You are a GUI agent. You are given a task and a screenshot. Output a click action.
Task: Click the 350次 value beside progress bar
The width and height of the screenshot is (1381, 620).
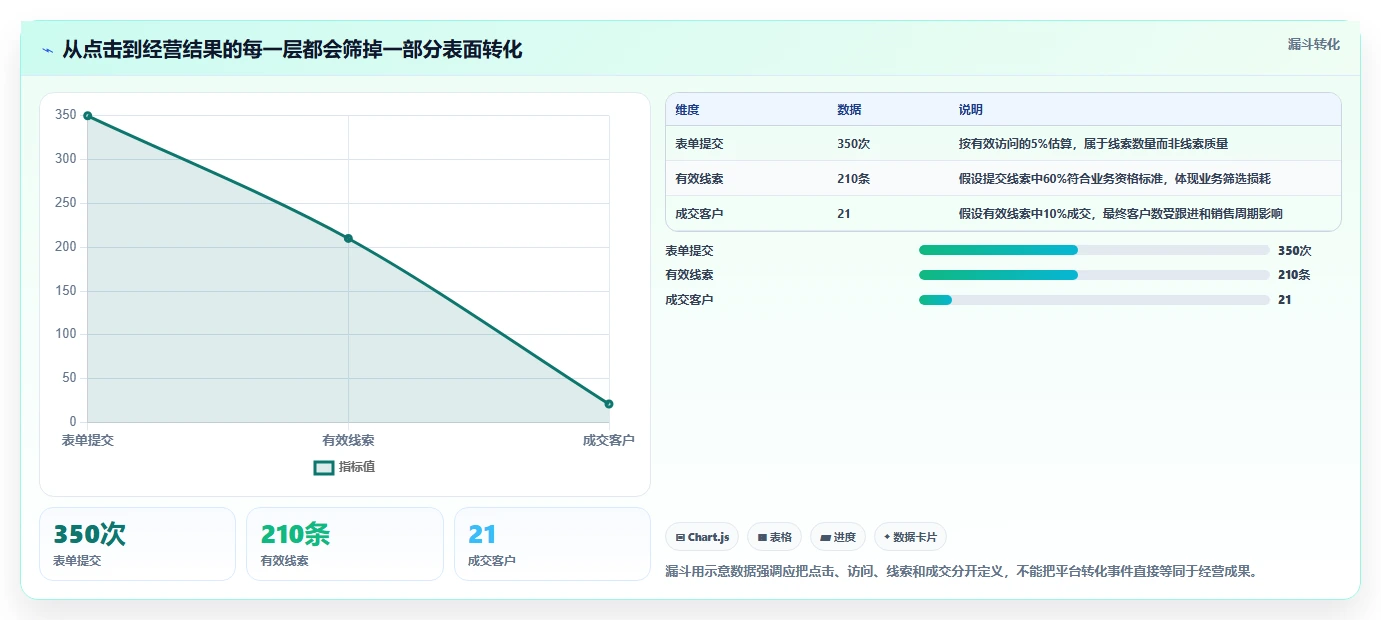[x=1294, y=251]
